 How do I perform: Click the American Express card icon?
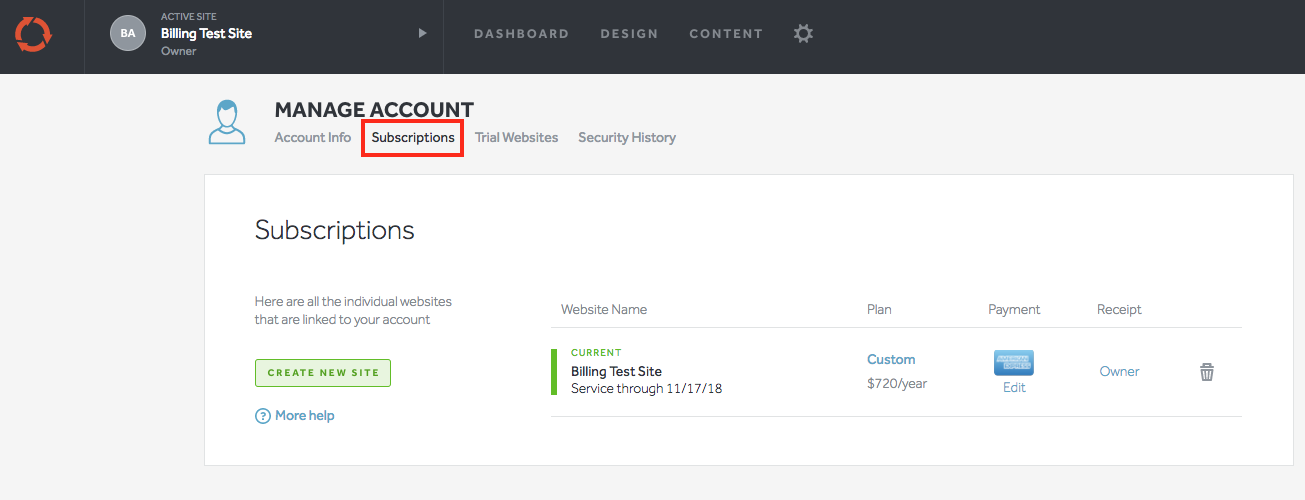click(1013, 363)
